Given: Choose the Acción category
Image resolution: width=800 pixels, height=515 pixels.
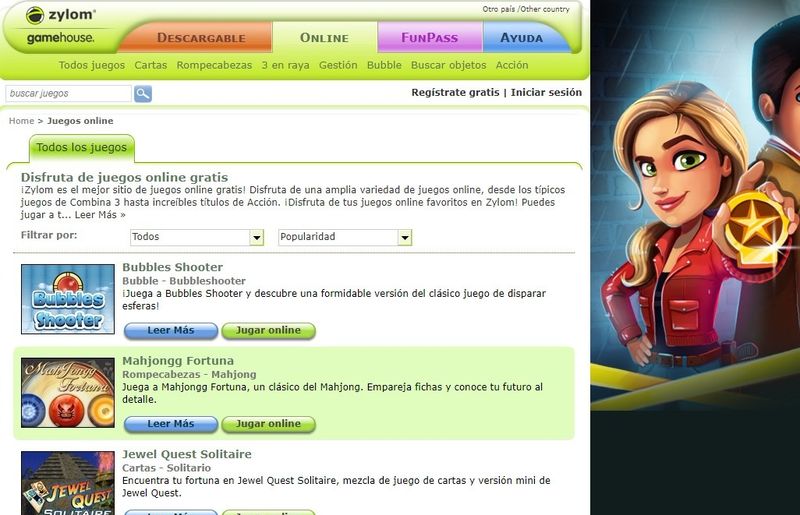Looking at the screenshot, I should click(x=512, y=65).
